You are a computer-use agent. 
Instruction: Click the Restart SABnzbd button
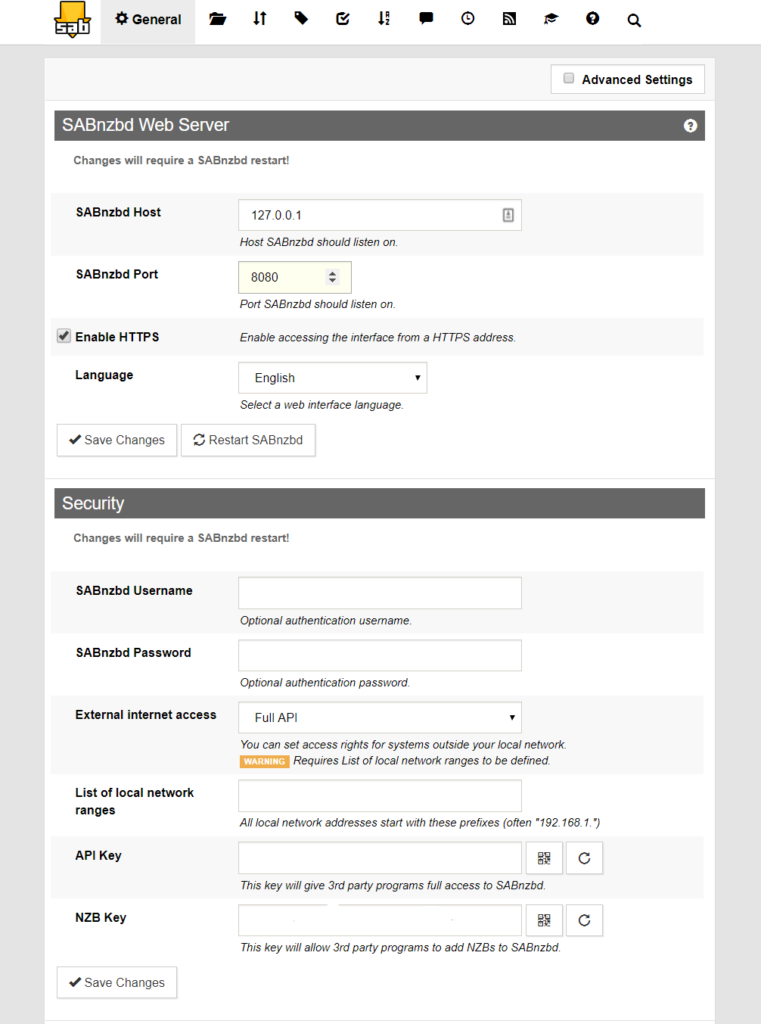click(248, 440)
